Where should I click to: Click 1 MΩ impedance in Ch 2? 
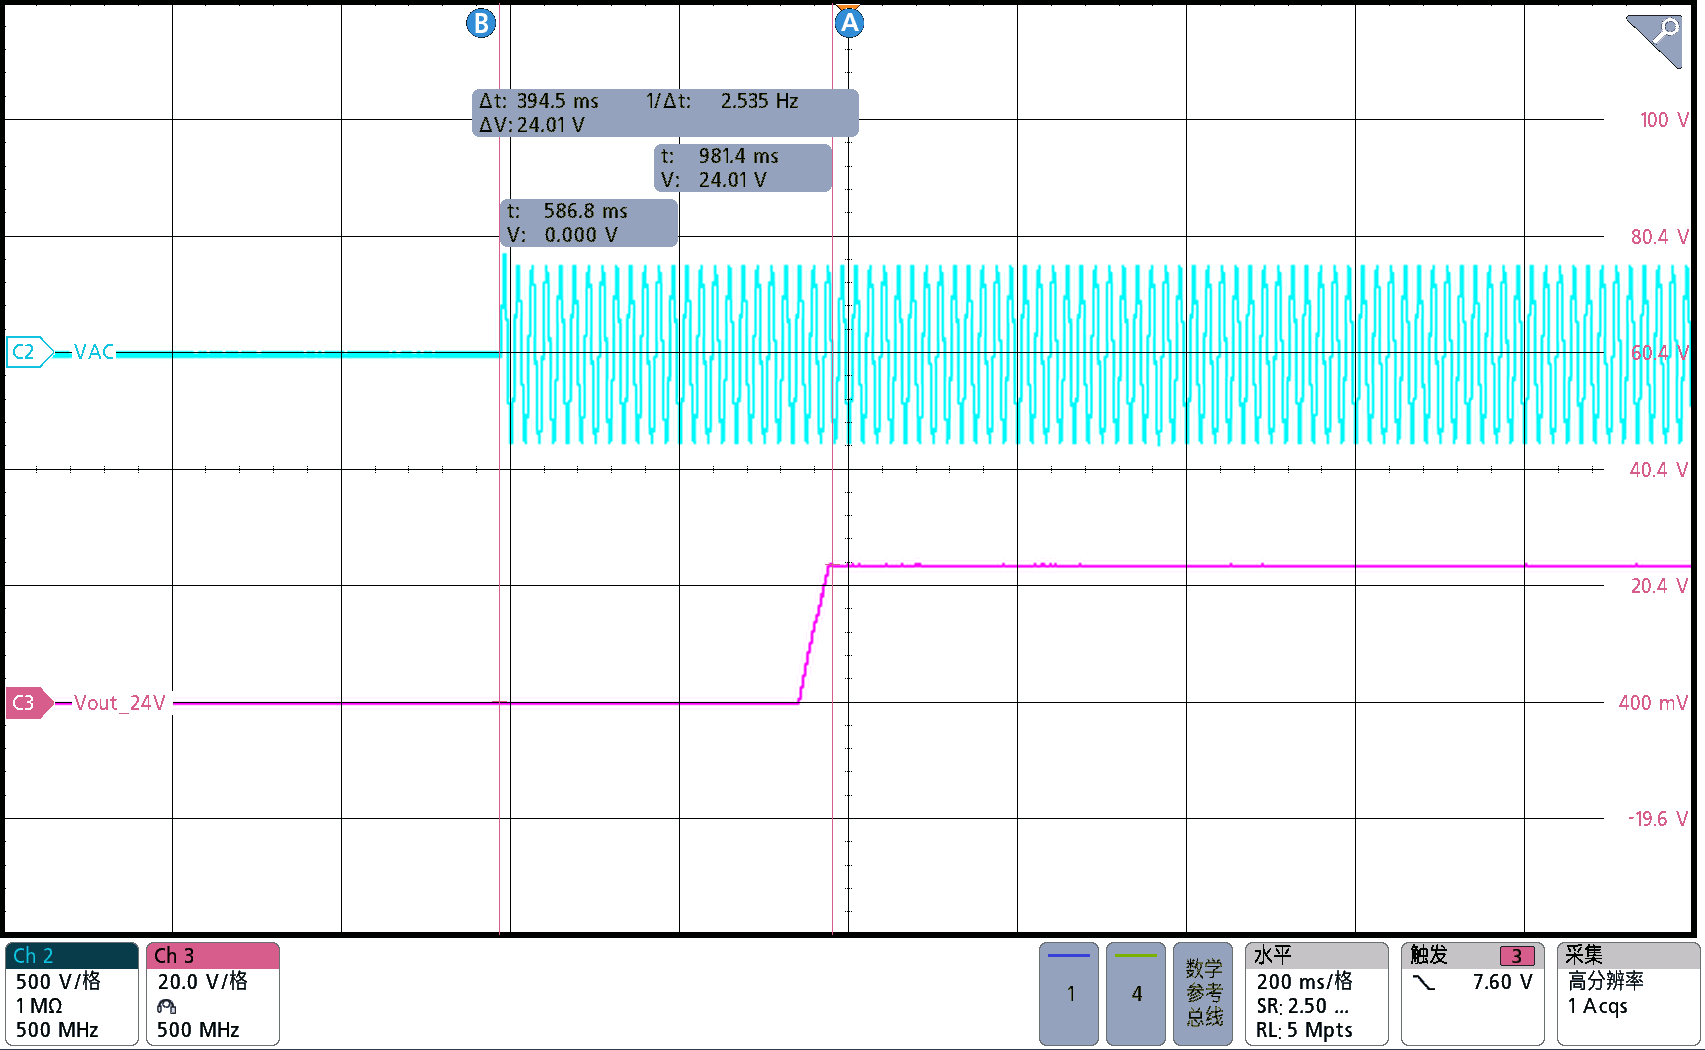point(39,1006)
